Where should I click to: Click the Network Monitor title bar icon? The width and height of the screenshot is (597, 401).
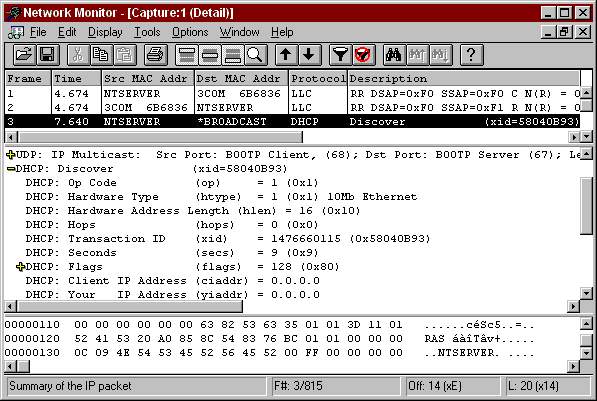pos(13,13)
